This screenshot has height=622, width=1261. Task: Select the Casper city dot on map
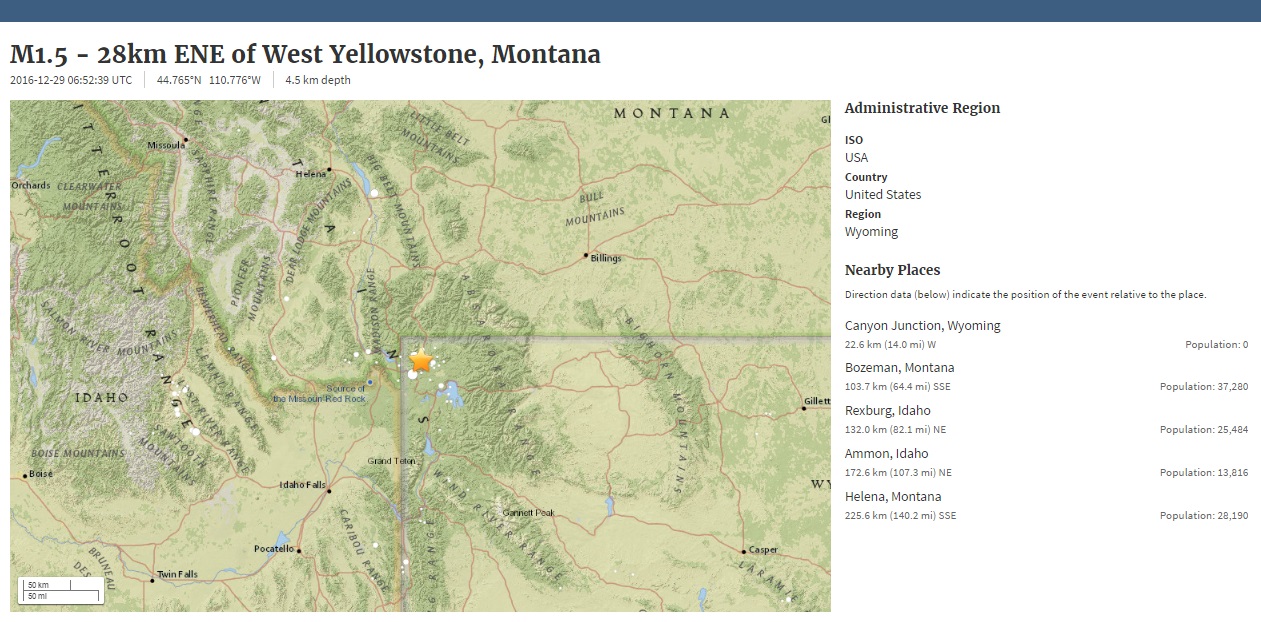tap(745, 550)
